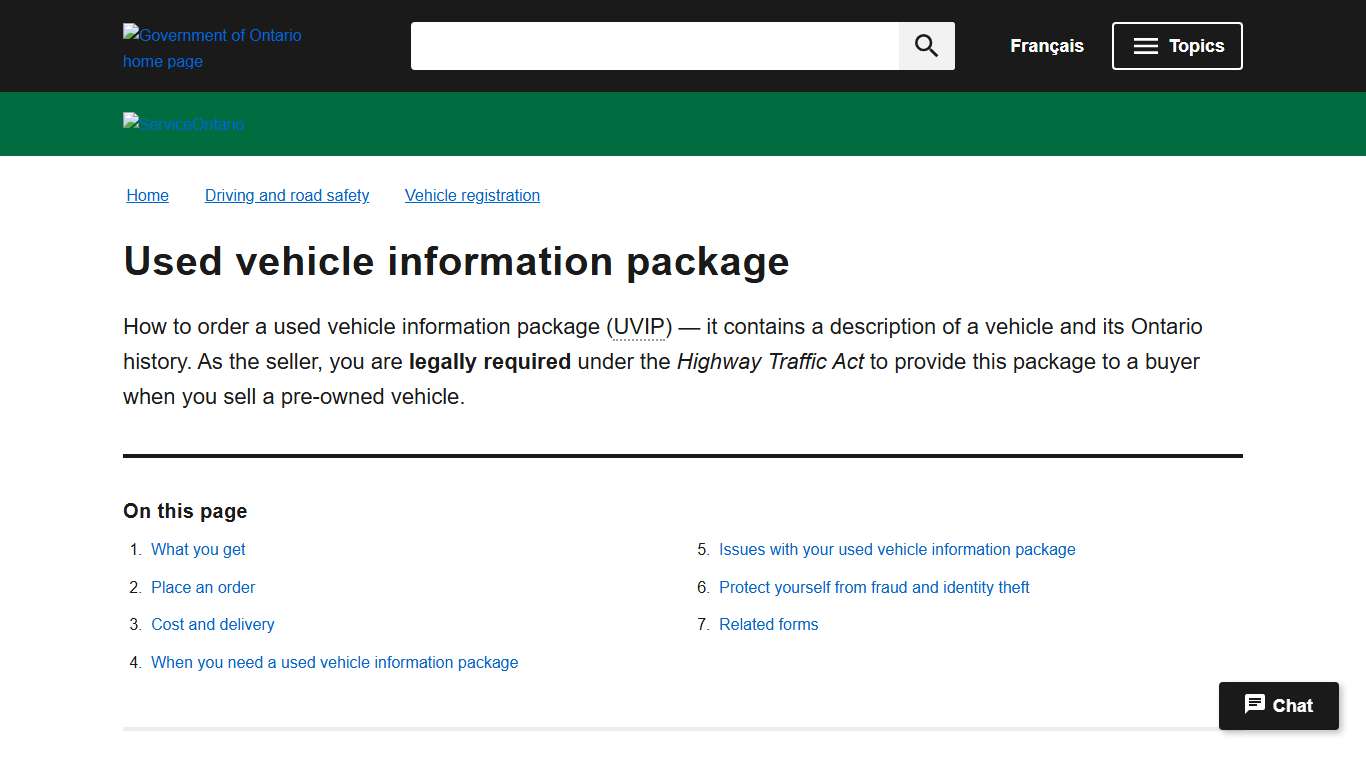Viewport: 1366px width, 768px height.
Task: Open Protect yourself from fraud and identity theft
Action: tap(873, 587)
